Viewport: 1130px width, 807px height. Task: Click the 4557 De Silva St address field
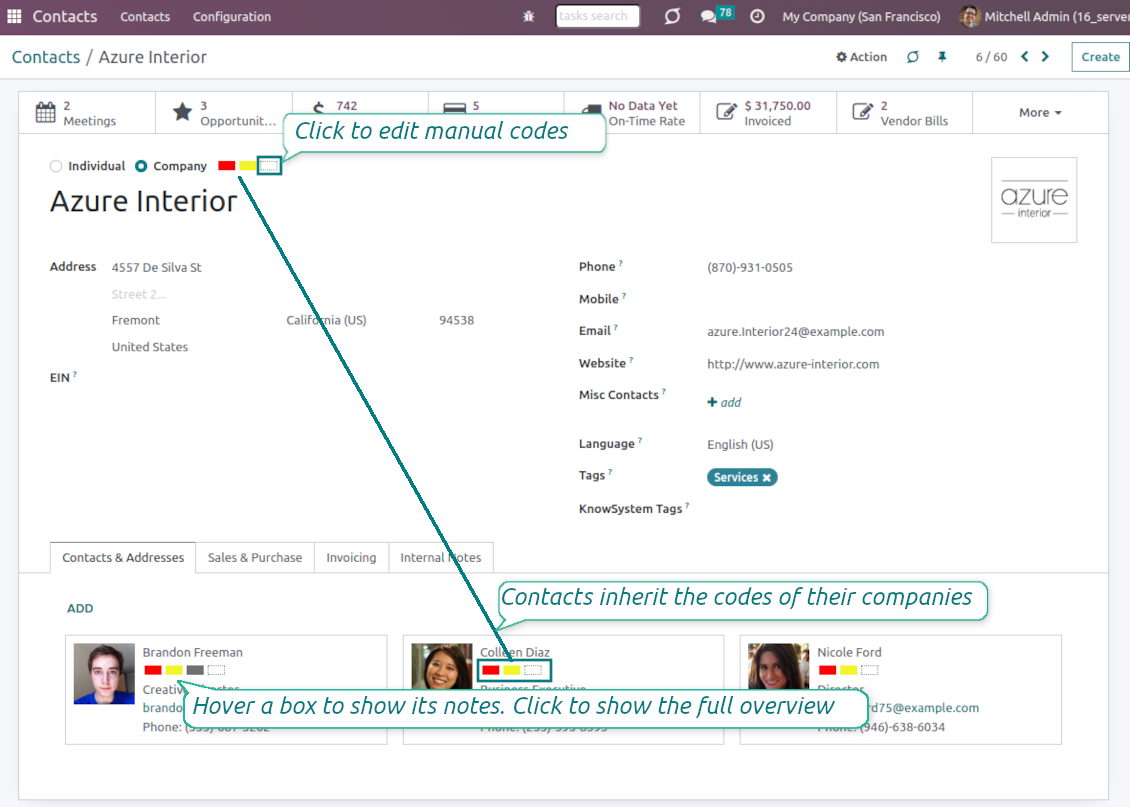(x=156, y=267)
